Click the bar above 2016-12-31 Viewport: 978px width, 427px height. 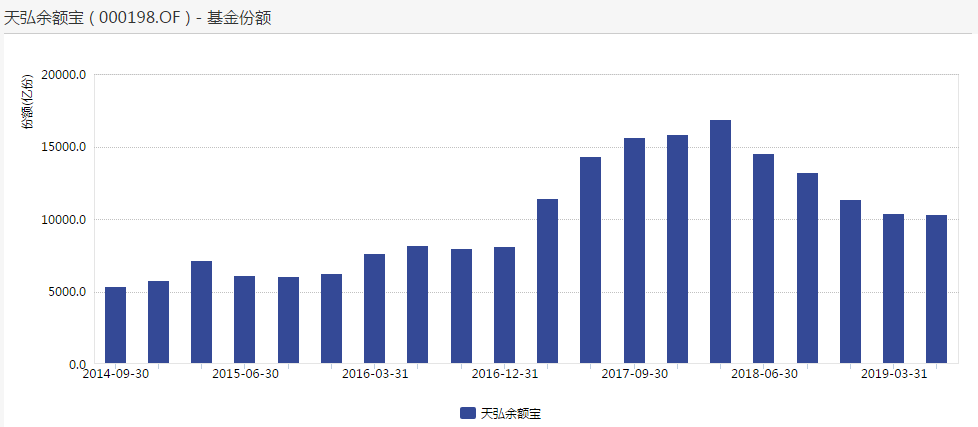click(505, 305)
